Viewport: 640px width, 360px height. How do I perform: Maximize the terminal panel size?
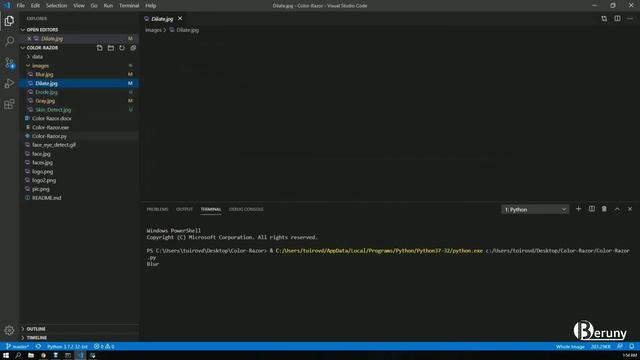617,209
